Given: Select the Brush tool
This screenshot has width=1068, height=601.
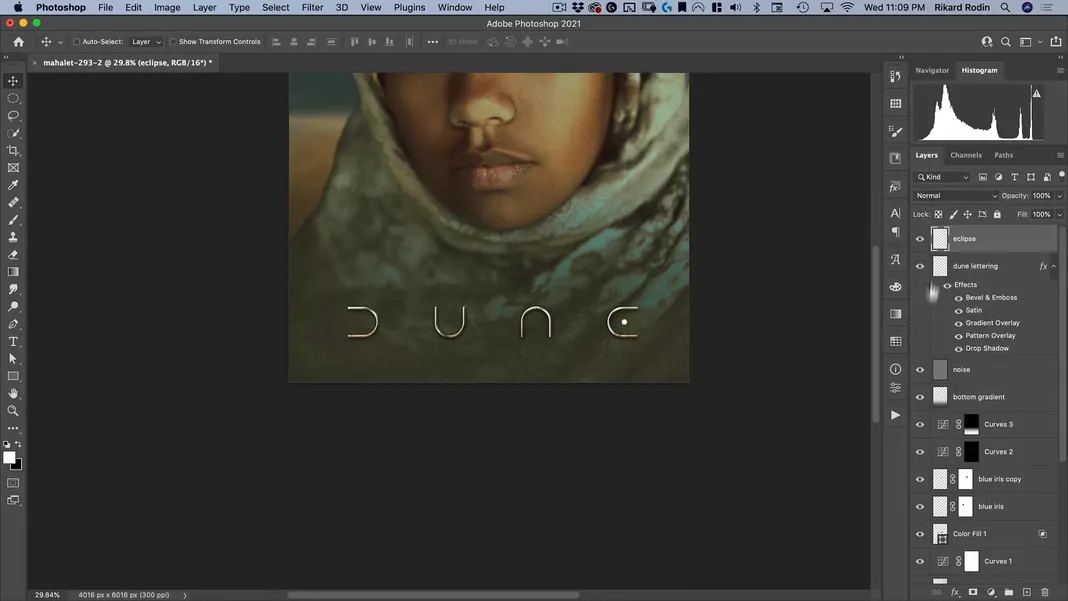Looking at the screenshot, I should [x=13, y=220].
